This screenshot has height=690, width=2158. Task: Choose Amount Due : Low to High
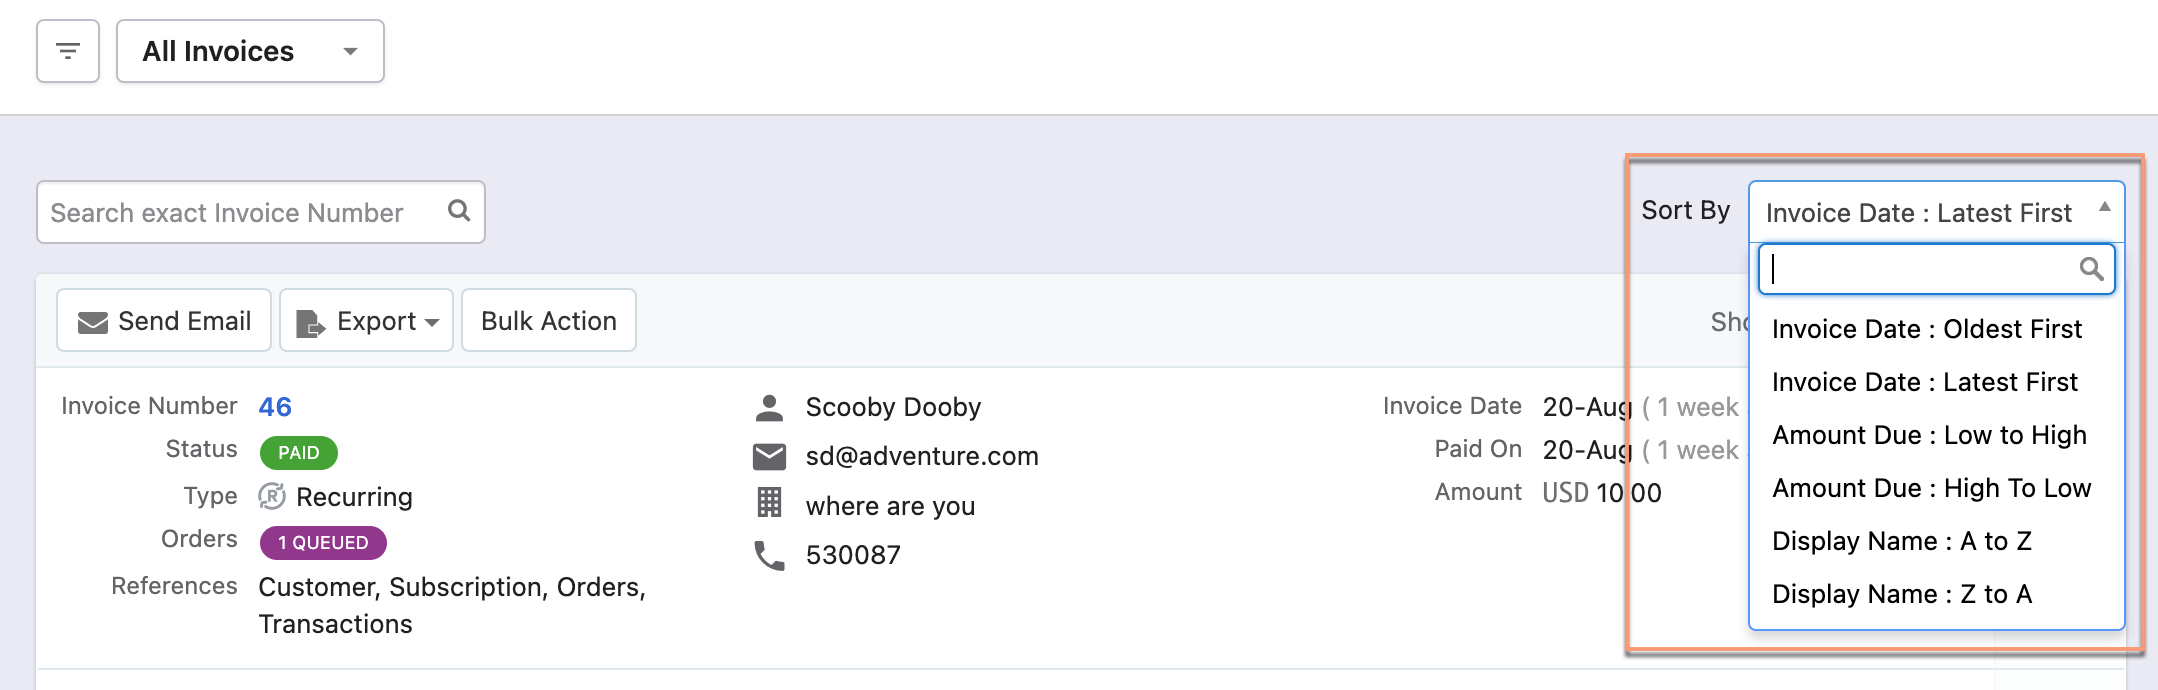(1929, 435)
